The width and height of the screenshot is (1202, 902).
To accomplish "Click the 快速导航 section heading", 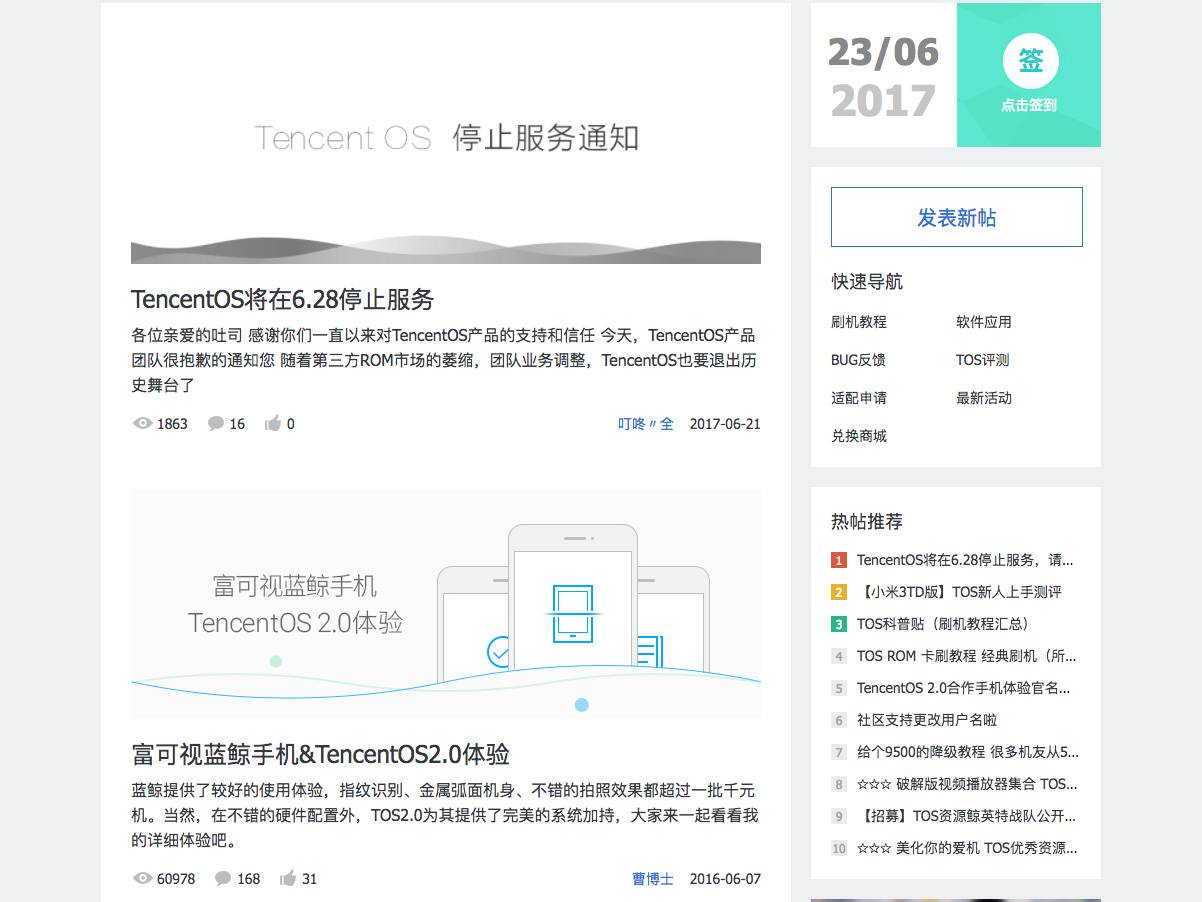I will tap(867, 282).
